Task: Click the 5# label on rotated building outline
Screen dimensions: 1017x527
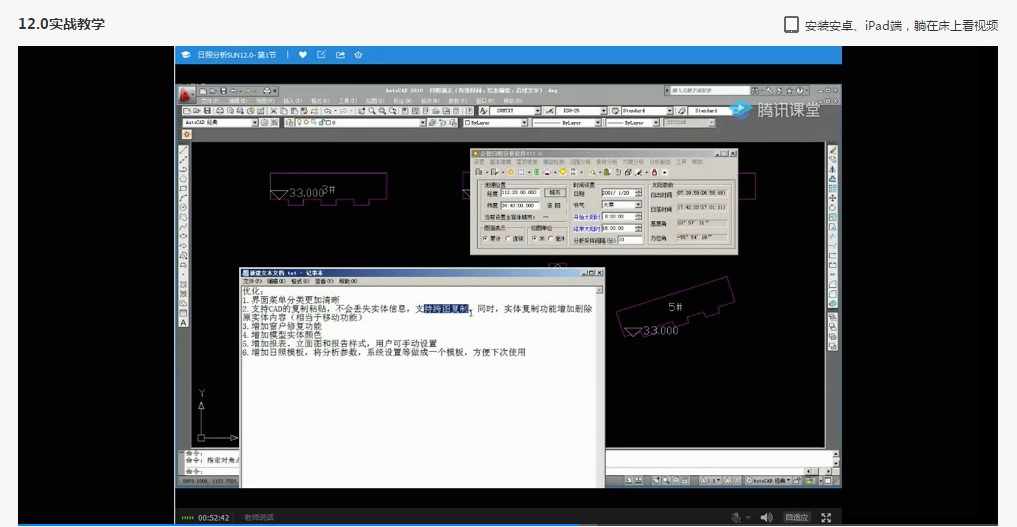Action: (x=675, y=307)
